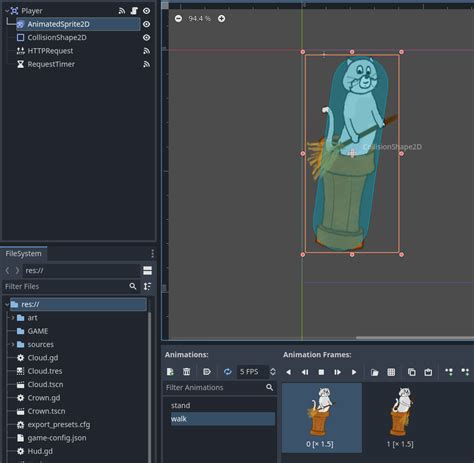This screenshot has width=474, height=463.
Task: Paste animation frame
Action: pyautogui.click(x=428, y=372)
